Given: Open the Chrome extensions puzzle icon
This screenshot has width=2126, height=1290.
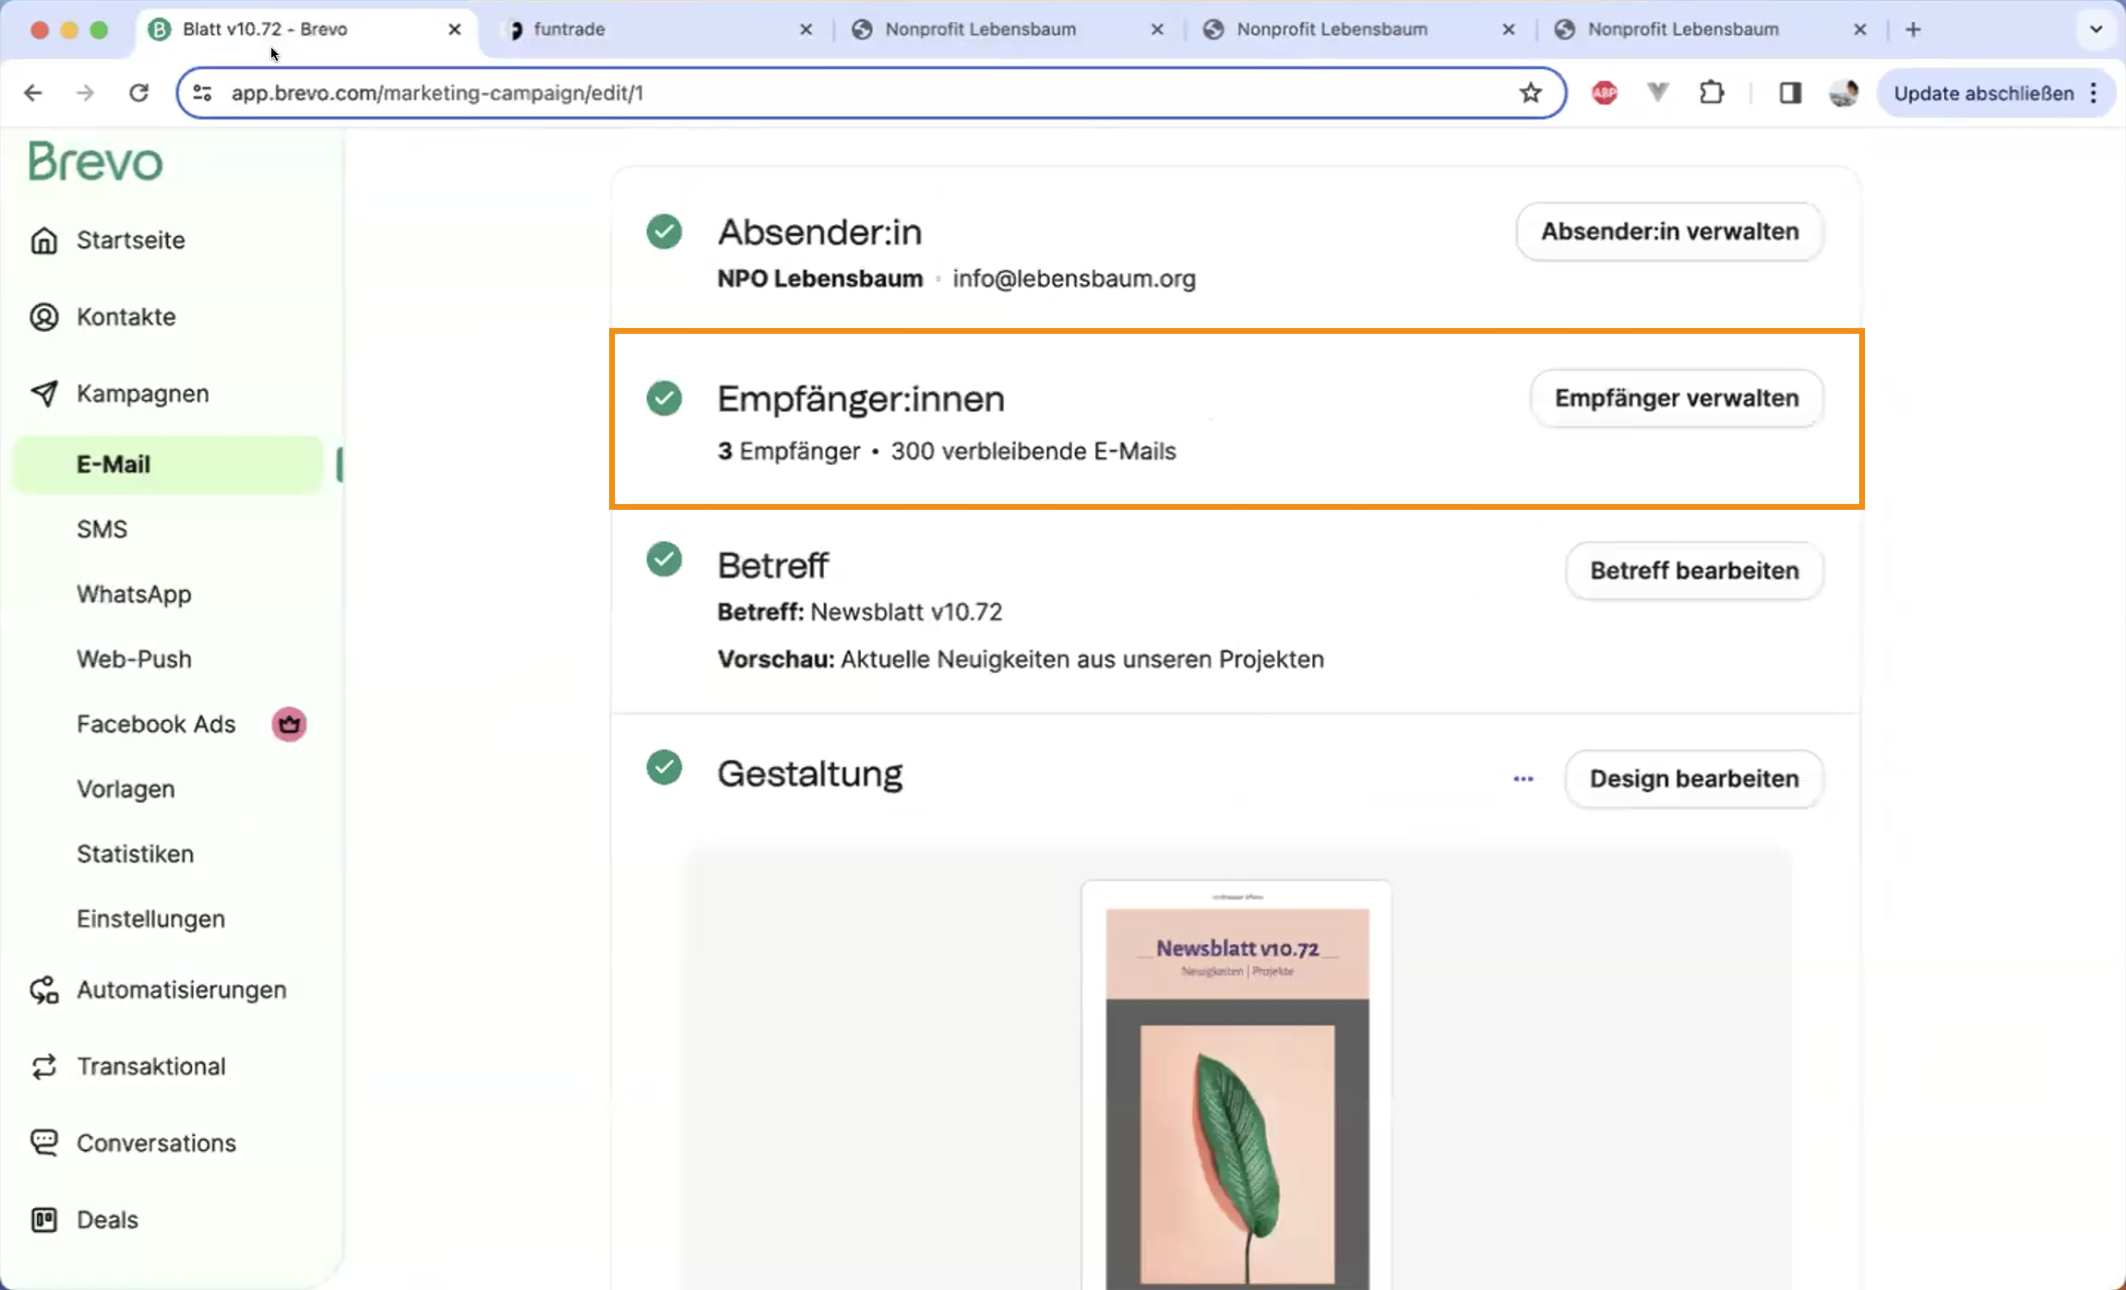Looking at the screenshot, I should pos(1711,93).
